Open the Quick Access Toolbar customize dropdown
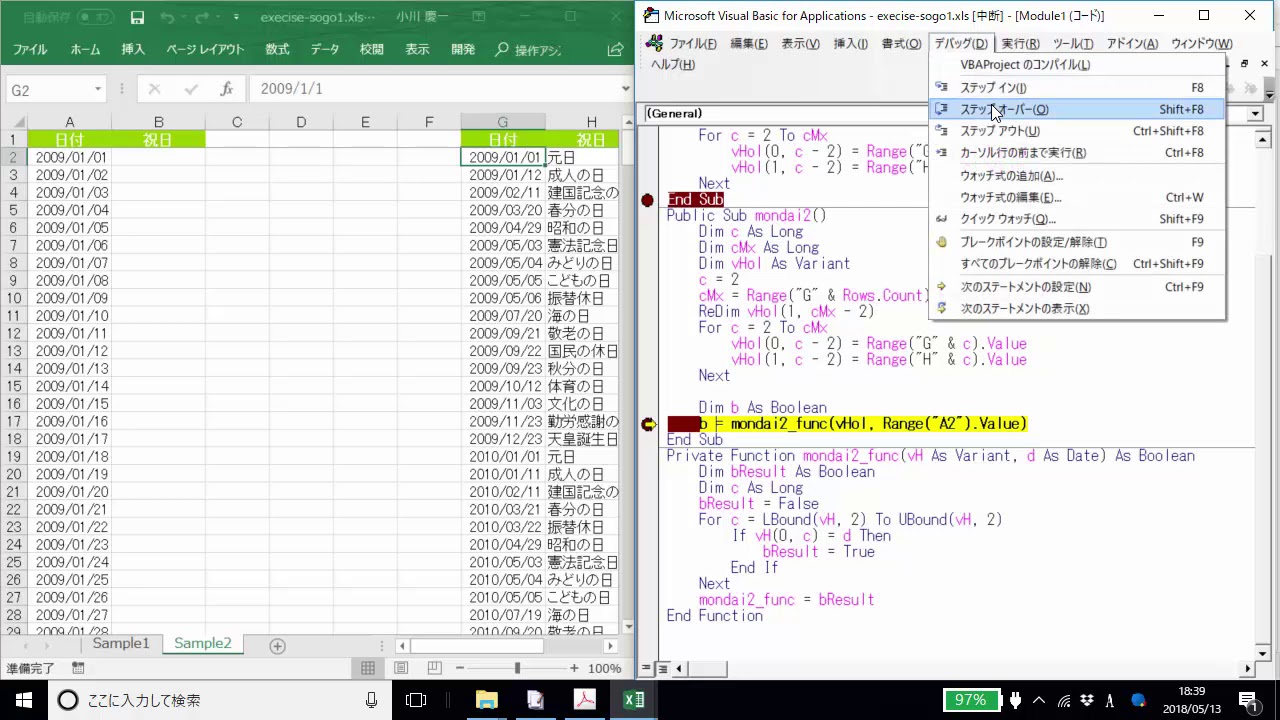Screen dimensions: 1280x720 (236, 17)
